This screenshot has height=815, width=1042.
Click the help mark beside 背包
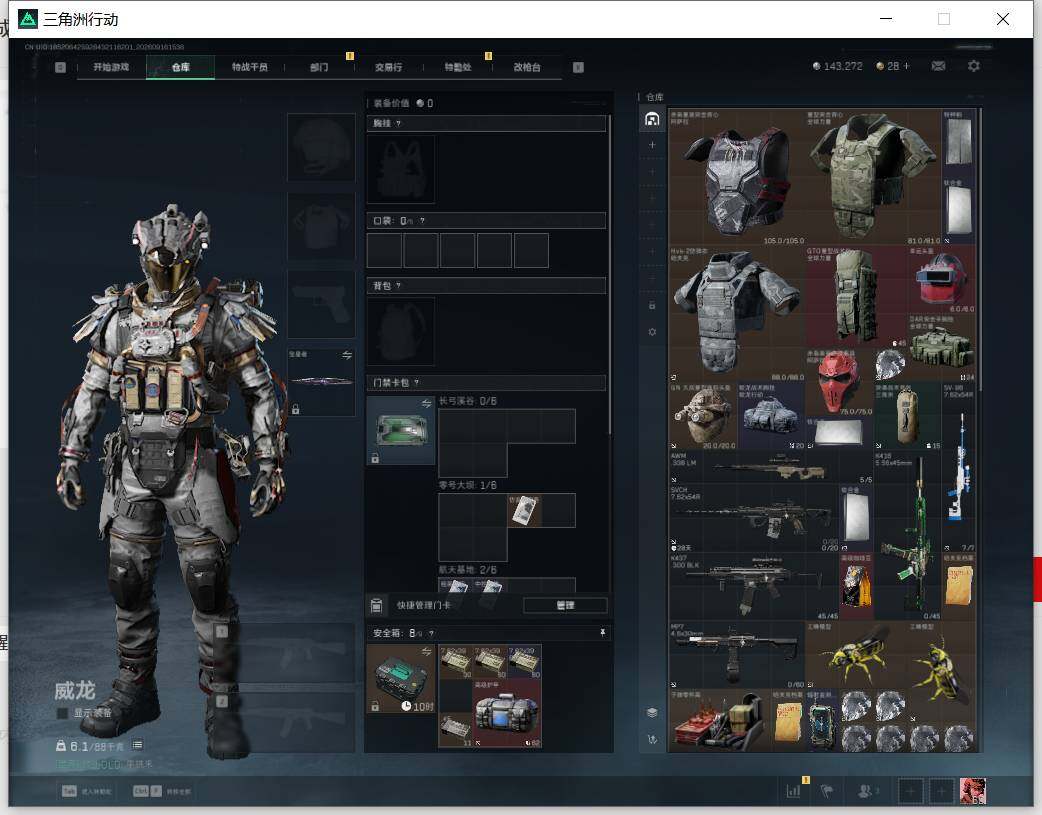click(398, 286)
